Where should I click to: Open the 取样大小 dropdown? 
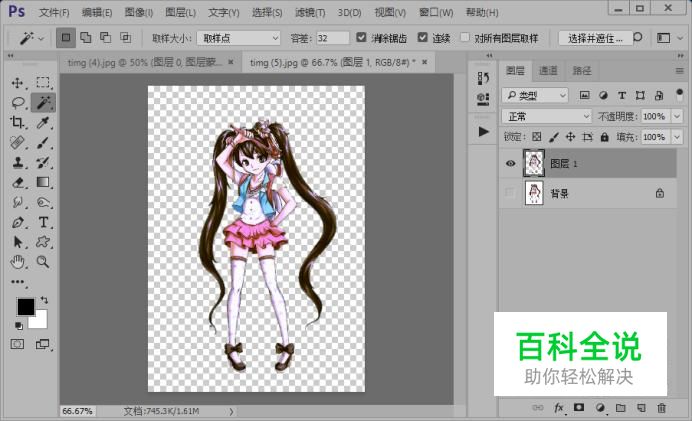click(x=239, y=38)
